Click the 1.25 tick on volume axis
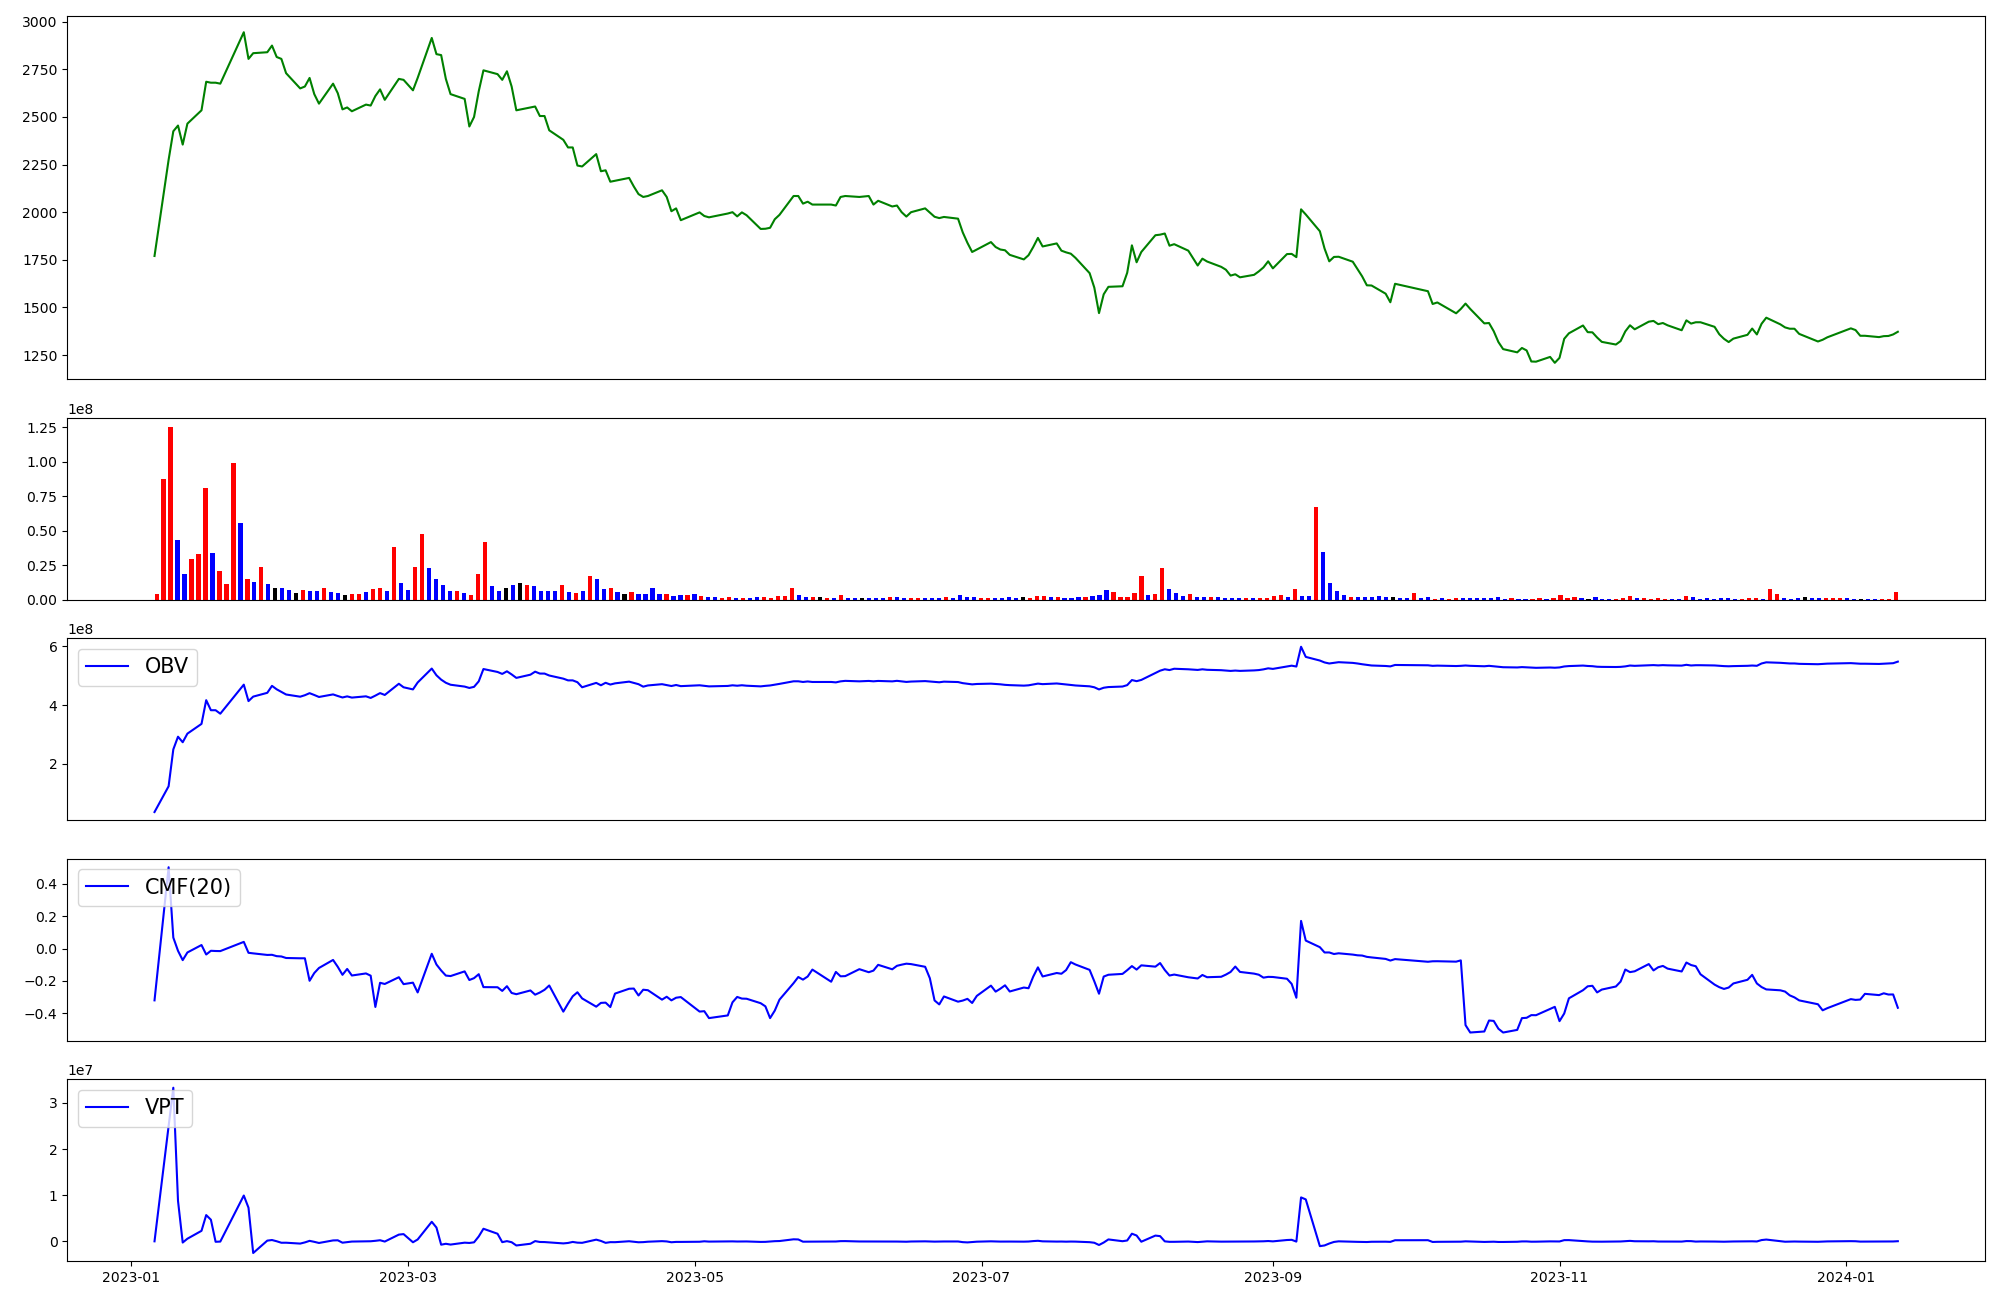This screenshot has height=1300, width=2000. point(41,428)
